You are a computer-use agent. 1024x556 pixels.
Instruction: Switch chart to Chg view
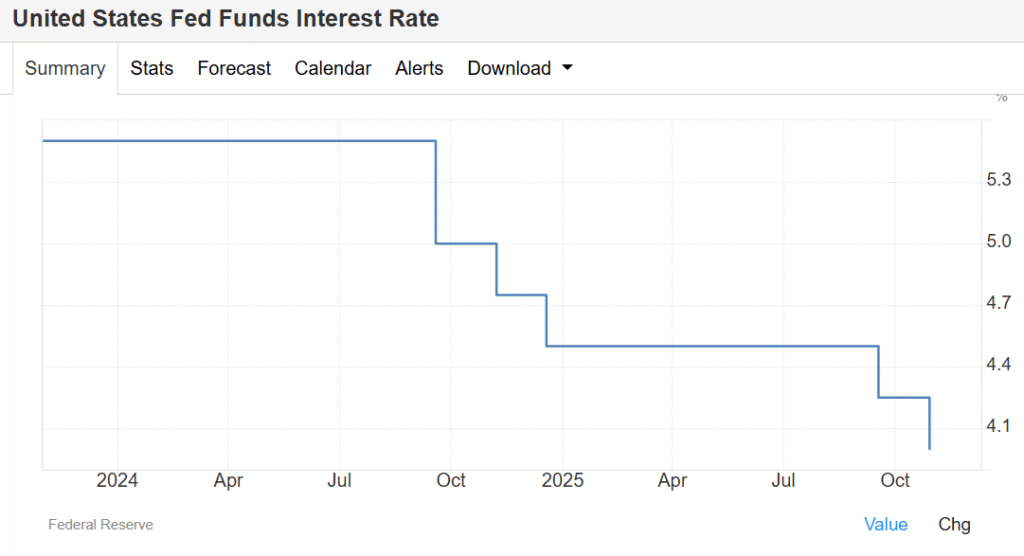(954, 524)
